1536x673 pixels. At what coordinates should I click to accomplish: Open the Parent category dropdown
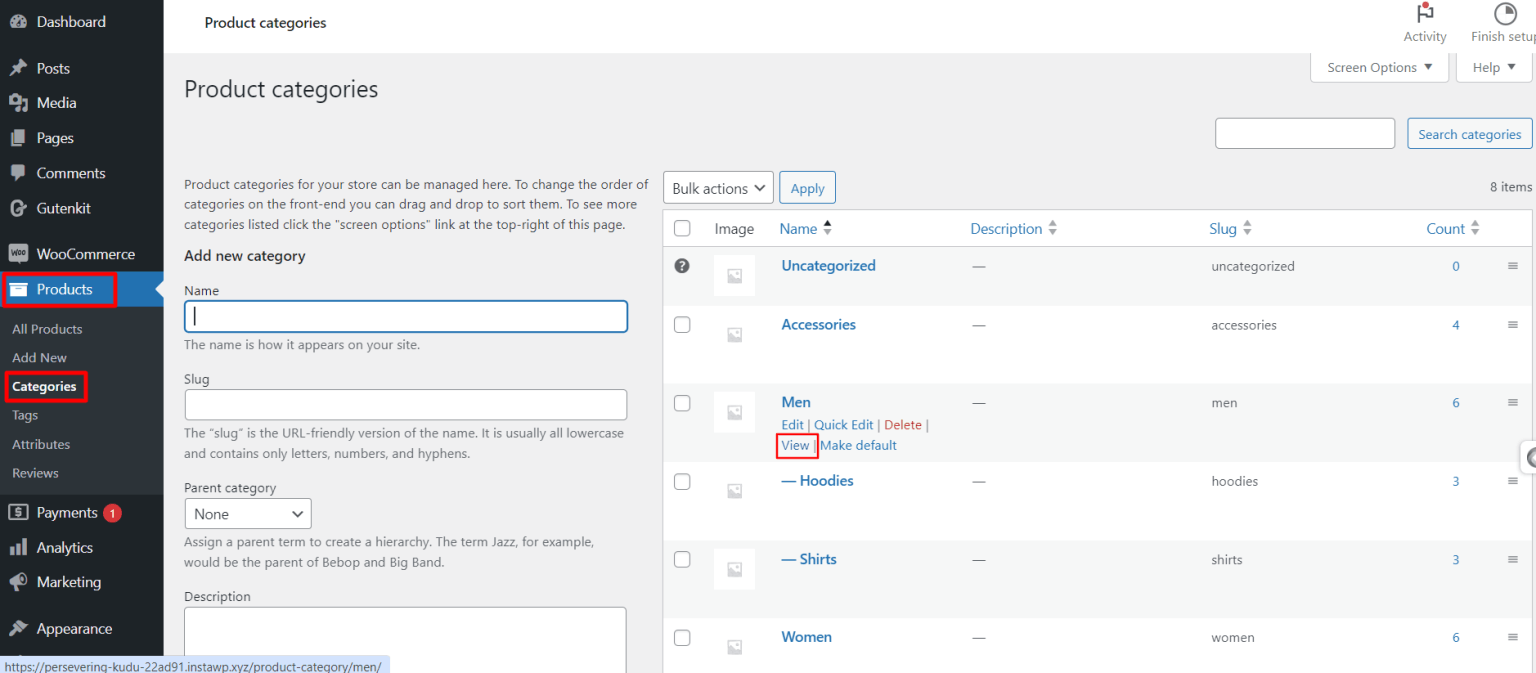(x=247, y=513)
